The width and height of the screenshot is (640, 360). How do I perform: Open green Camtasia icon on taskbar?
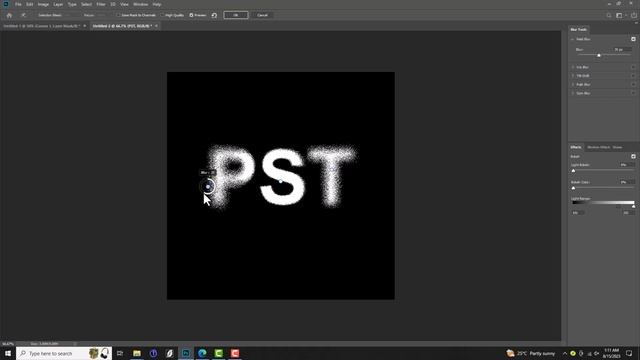218,353
